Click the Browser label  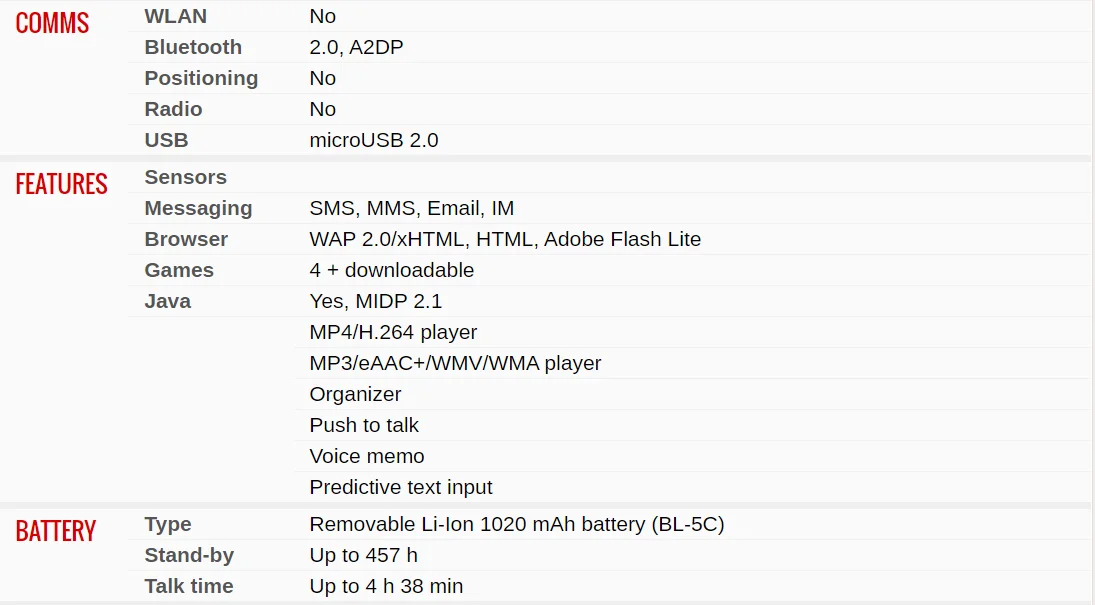[x=186, y=239]
